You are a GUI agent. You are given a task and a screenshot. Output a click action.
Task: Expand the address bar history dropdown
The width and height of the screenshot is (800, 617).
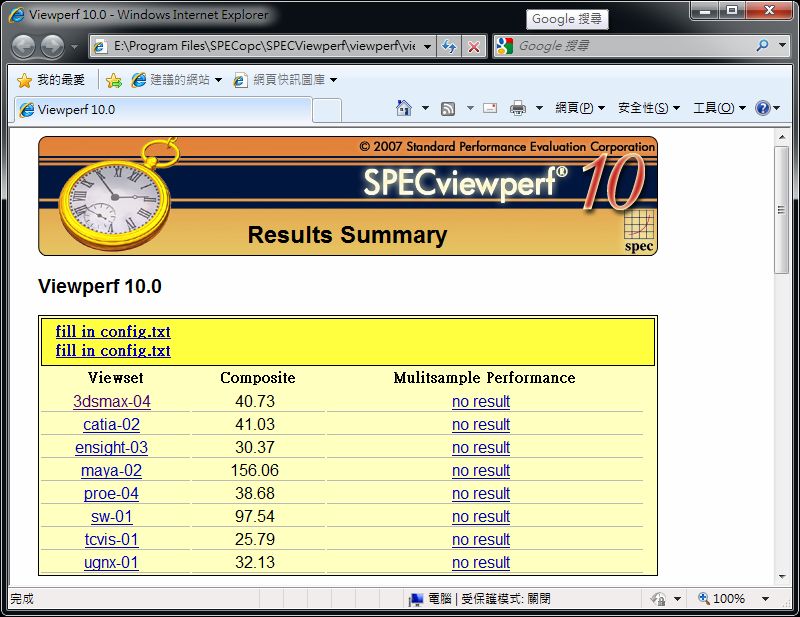[x=428, y=47]
